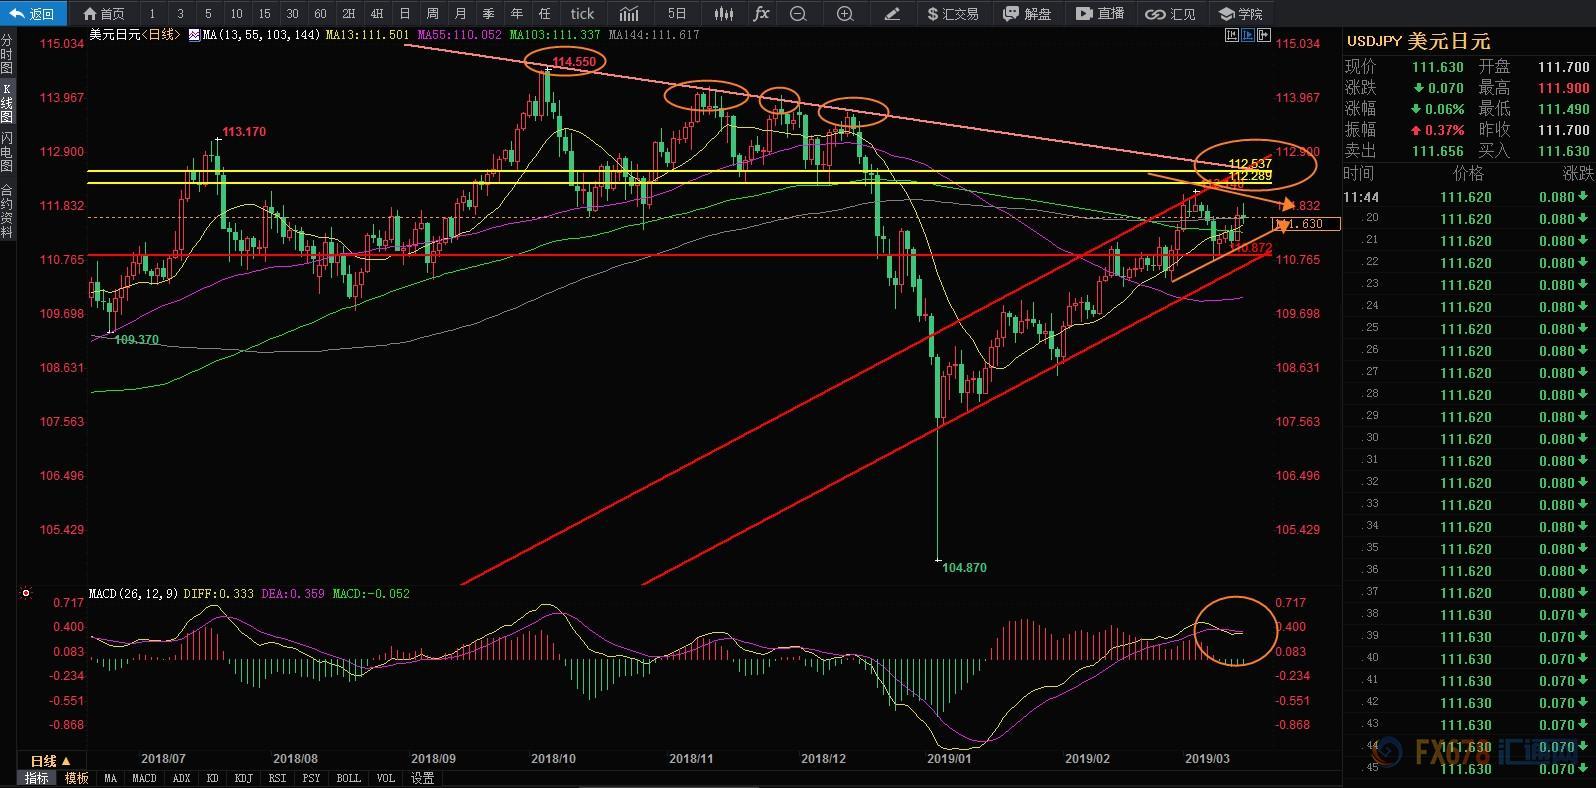This screenshot has width=1596, height=788.
Task: Open 合约资料 contract info tab
Action: [7, 211]
